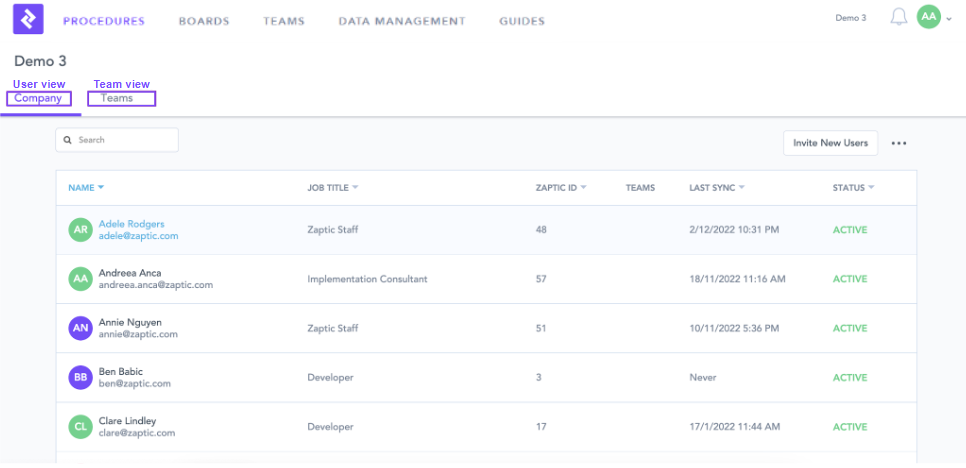The image size is (966, 468).
Task: Open the Status column filter arrow
Action: click(x=871, y=188)
